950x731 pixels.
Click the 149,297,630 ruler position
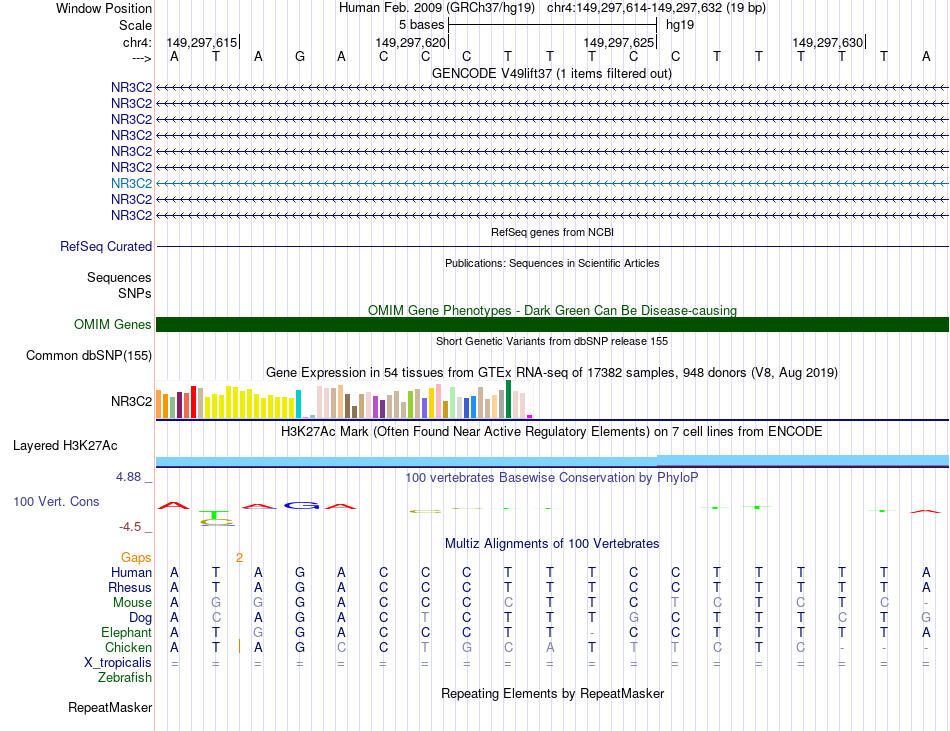click(x=828, y=42)
